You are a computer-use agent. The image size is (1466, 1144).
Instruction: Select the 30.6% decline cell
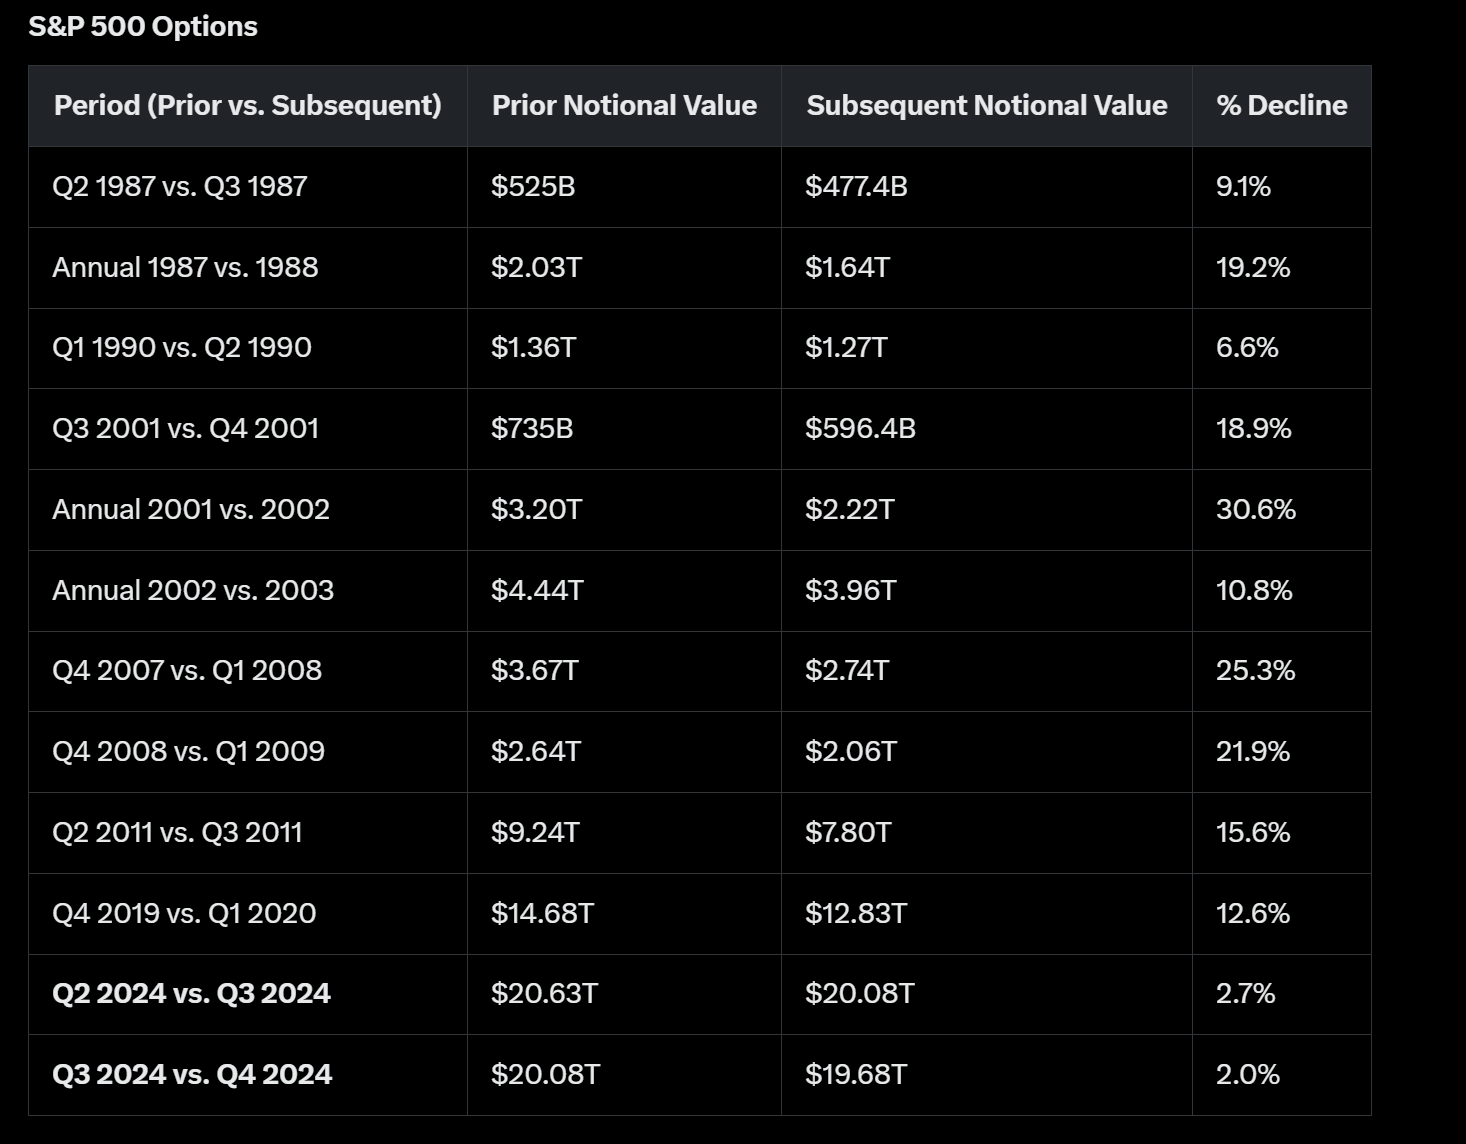point(1255,510)
